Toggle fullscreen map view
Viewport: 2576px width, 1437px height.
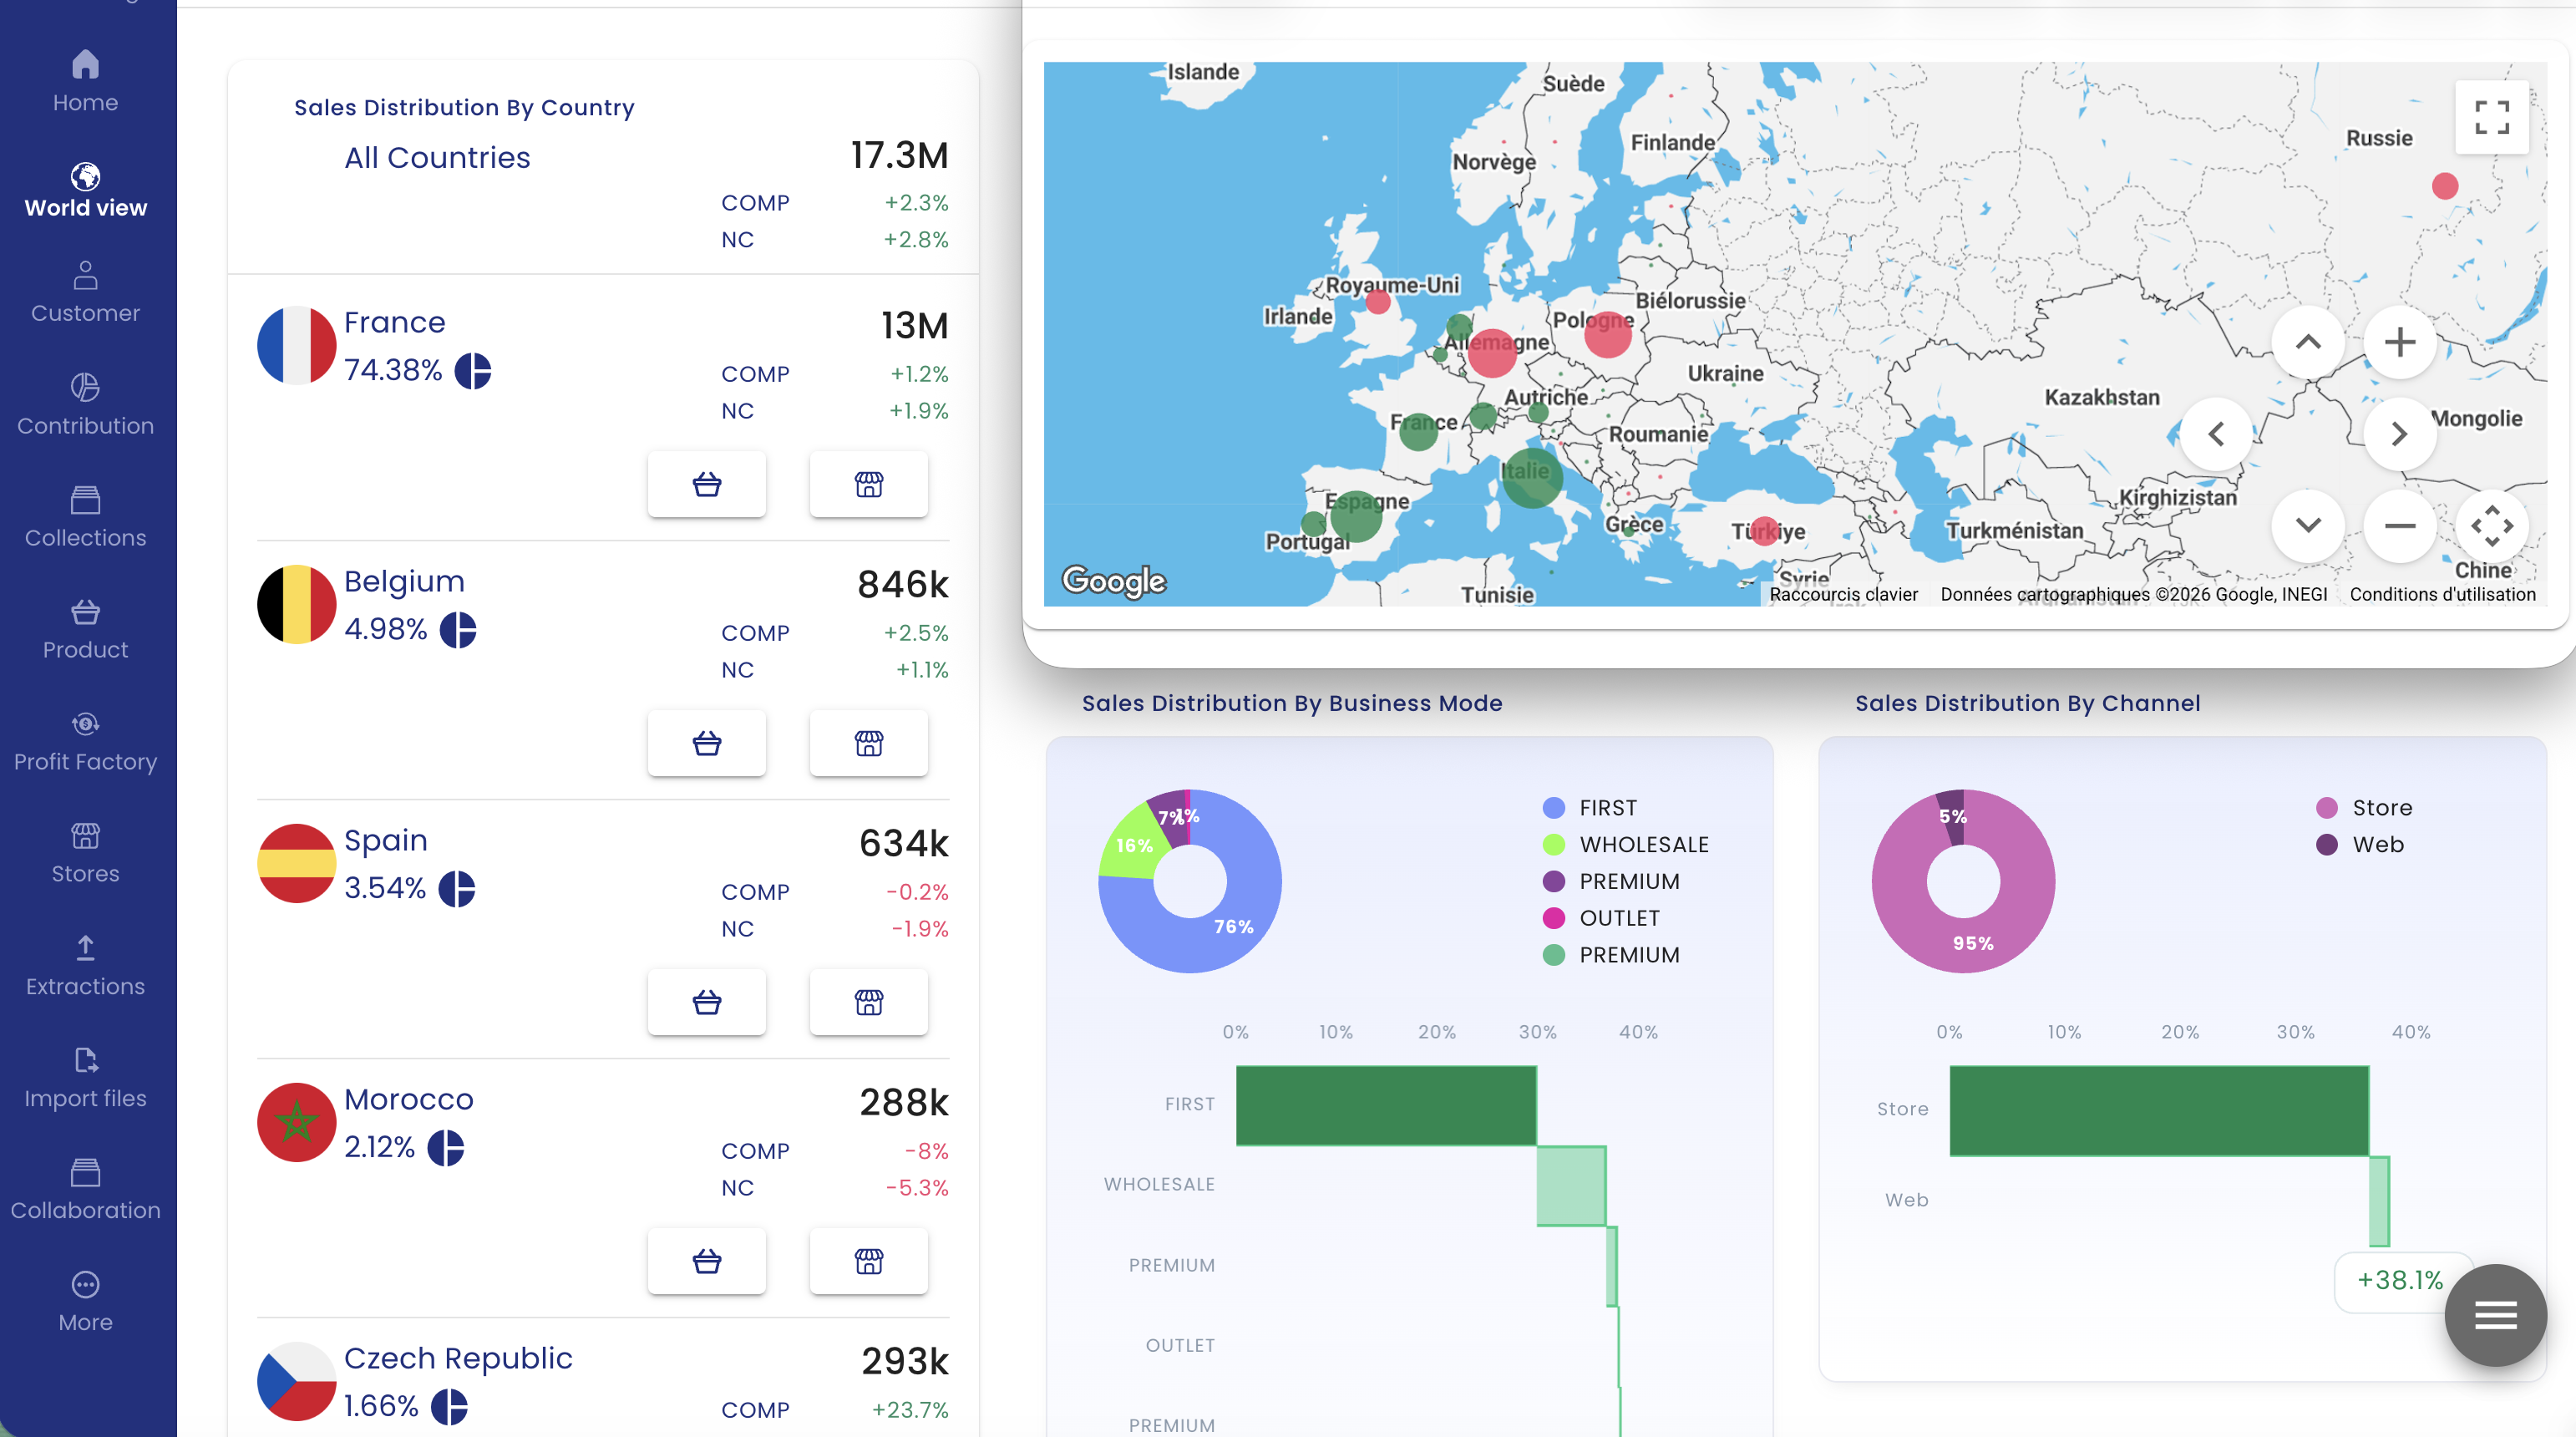(2491, 118)
